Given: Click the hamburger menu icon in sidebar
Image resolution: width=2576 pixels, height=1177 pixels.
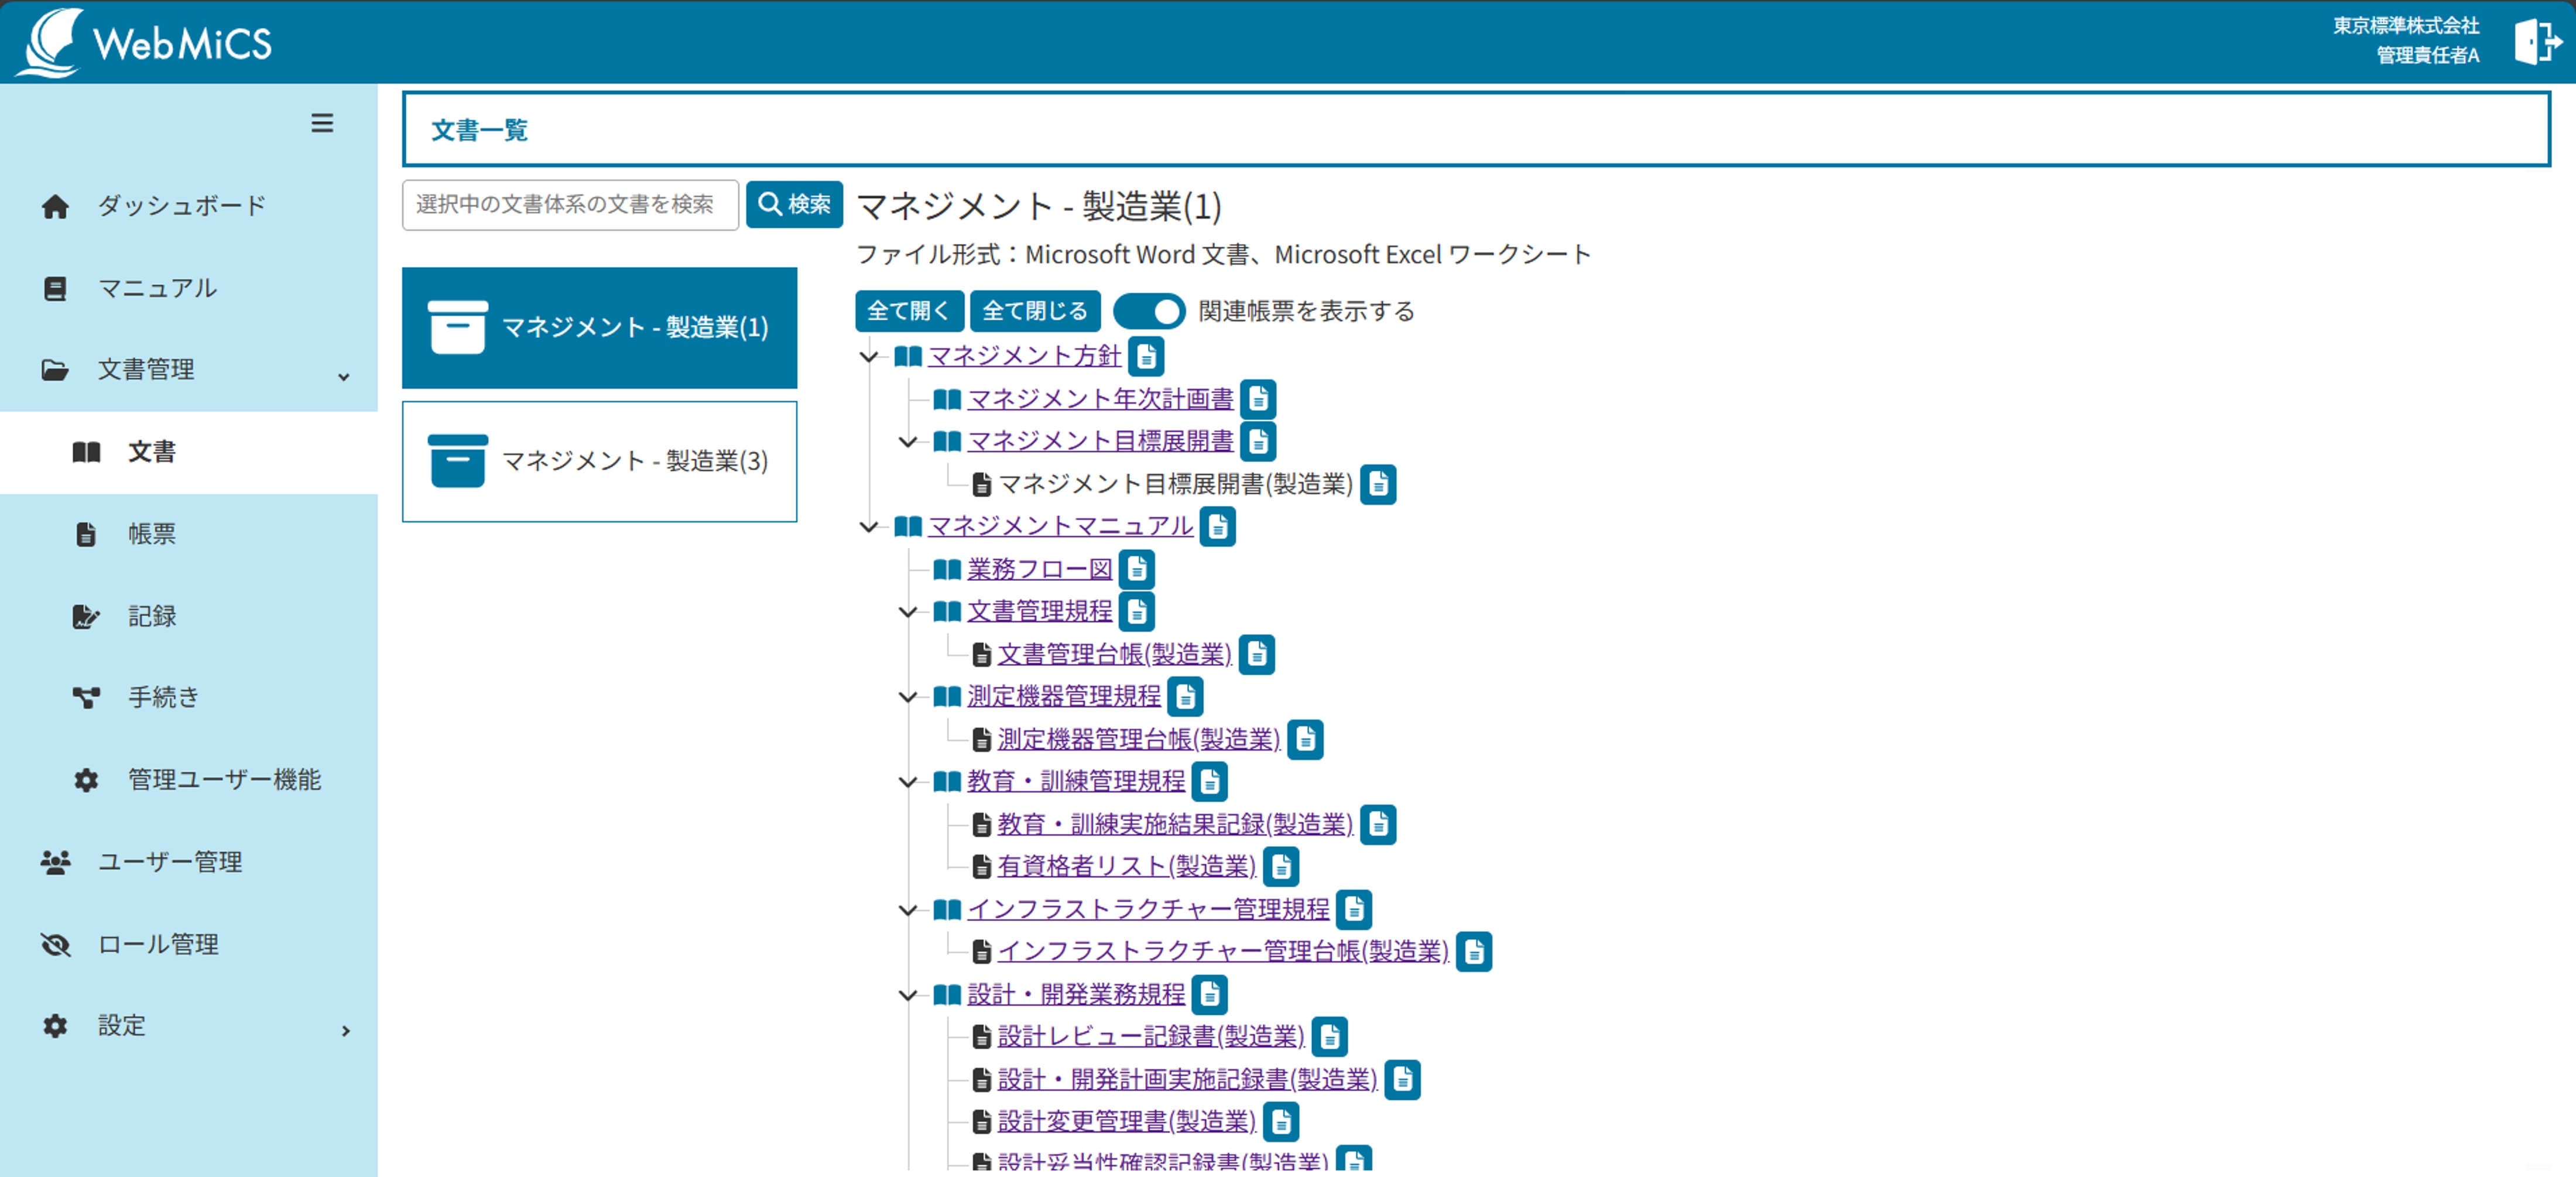Looking at the screenshot, I should tap(321, 123).
